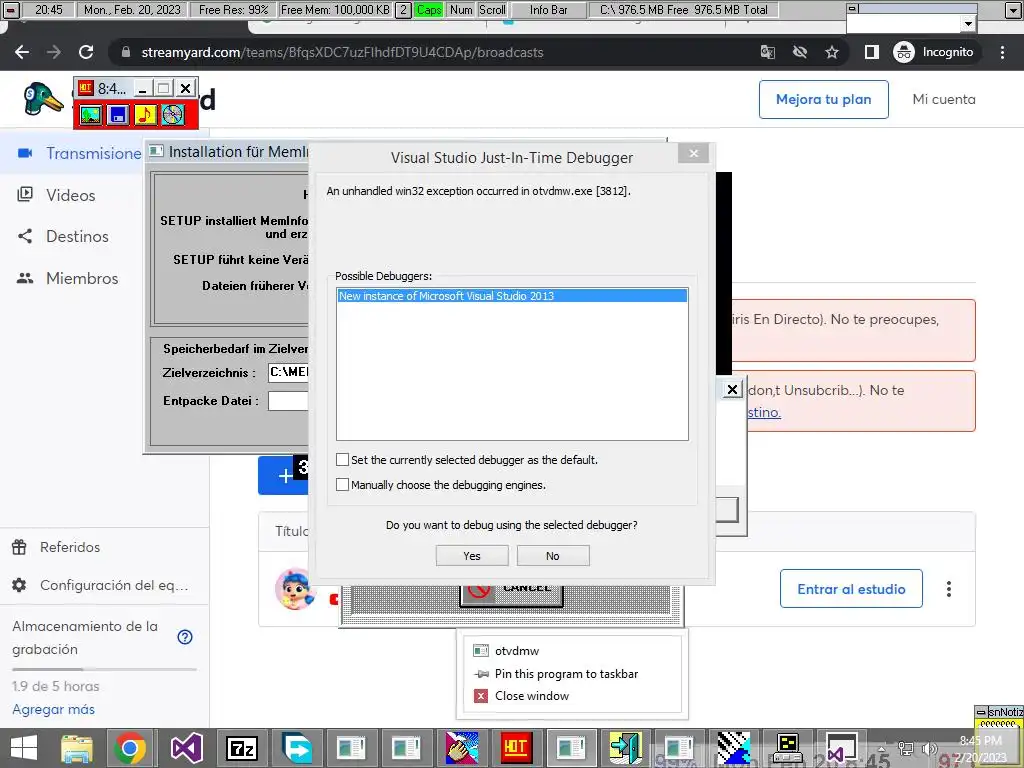
Task: Open Visual Studio from the taskbar
Action: (186, 748)
